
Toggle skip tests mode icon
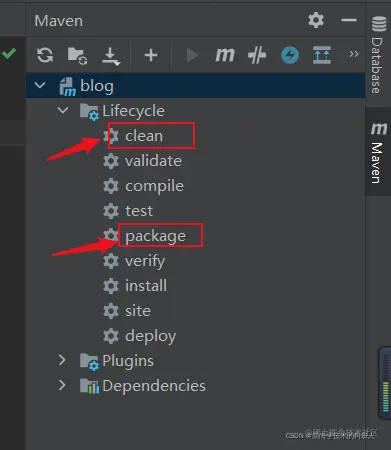click(x=257, y=55)
